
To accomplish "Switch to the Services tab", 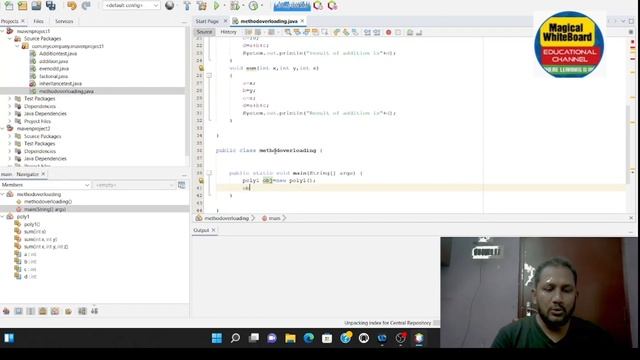I will (64, 21).
